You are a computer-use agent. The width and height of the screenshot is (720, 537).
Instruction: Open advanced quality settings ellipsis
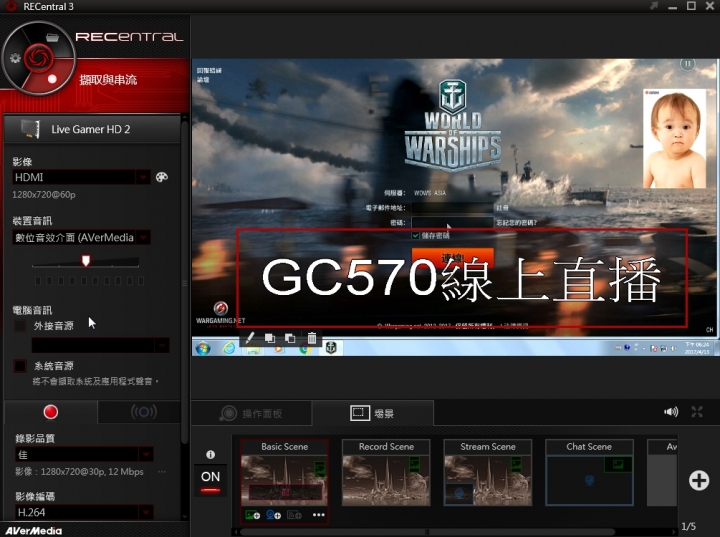[x=162, y=472]
